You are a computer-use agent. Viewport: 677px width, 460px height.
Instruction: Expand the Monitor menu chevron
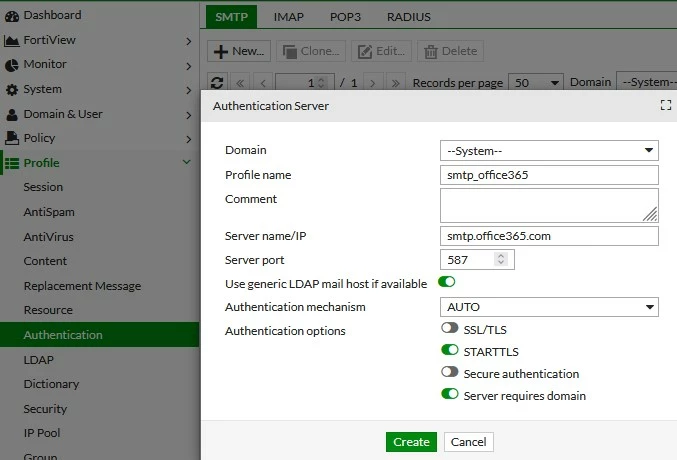189,66
